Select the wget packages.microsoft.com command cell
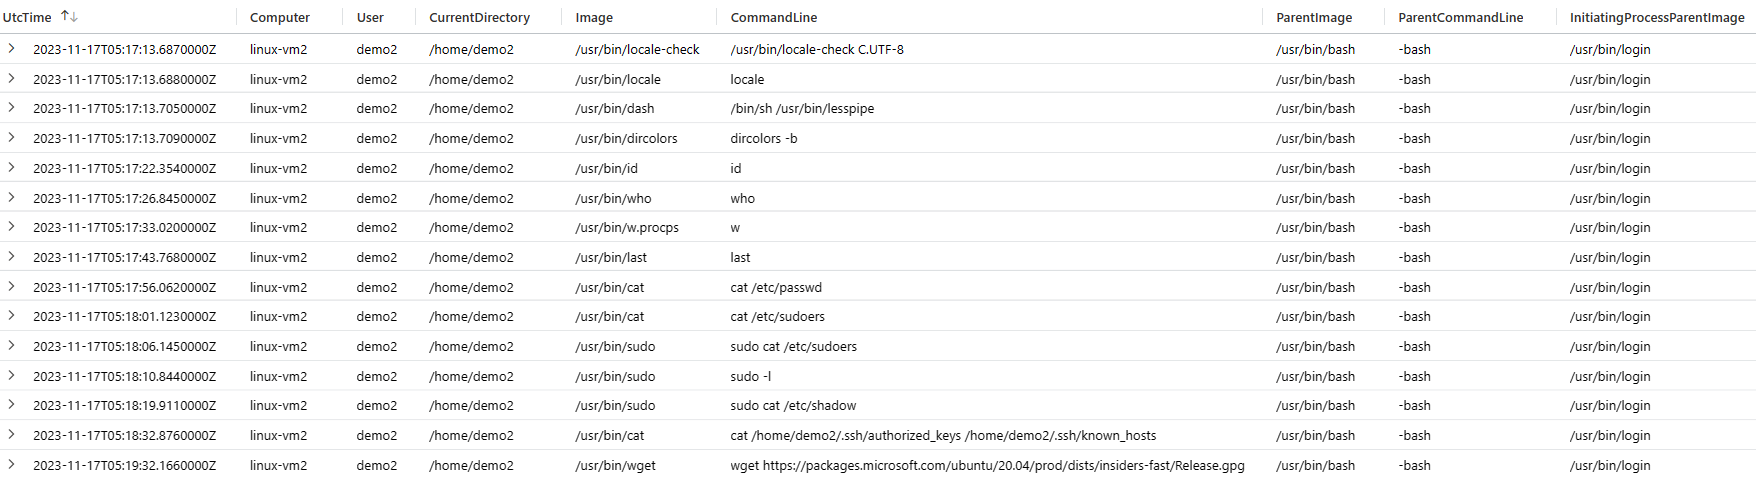Viewport: 1756px width, 478px height. point(987,466)
